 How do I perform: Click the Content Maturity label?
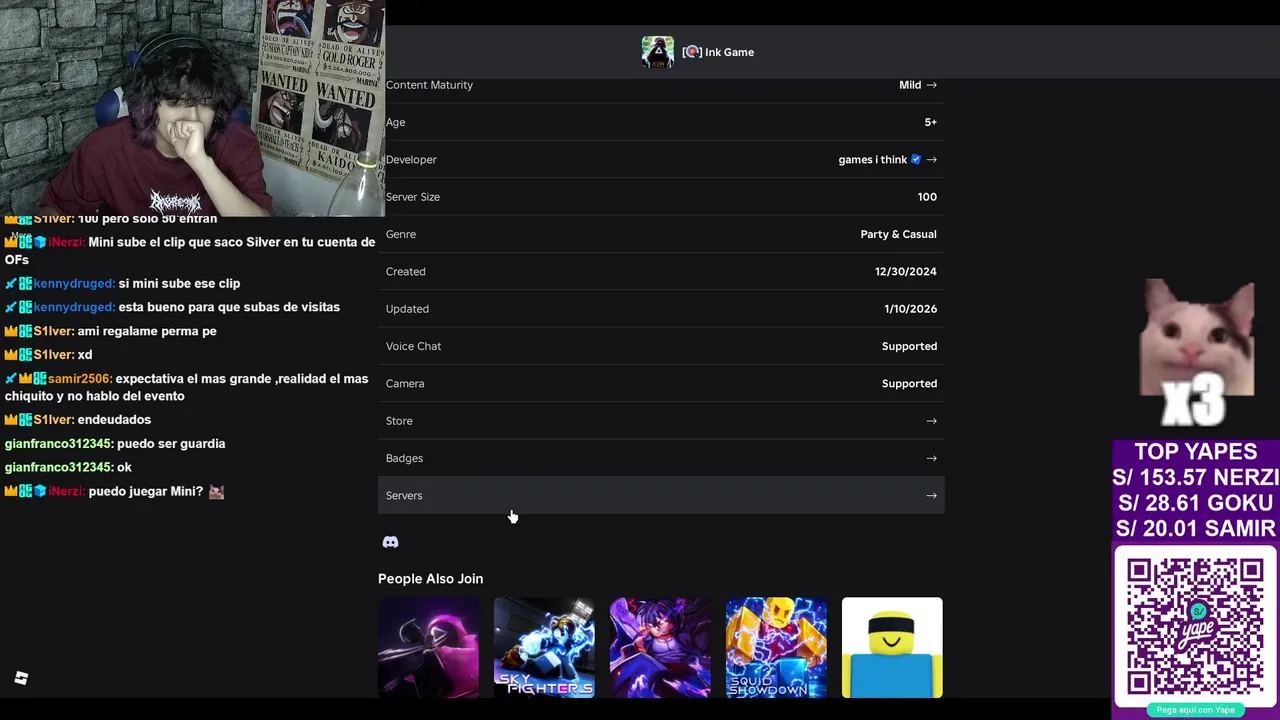tap(429, 85)
